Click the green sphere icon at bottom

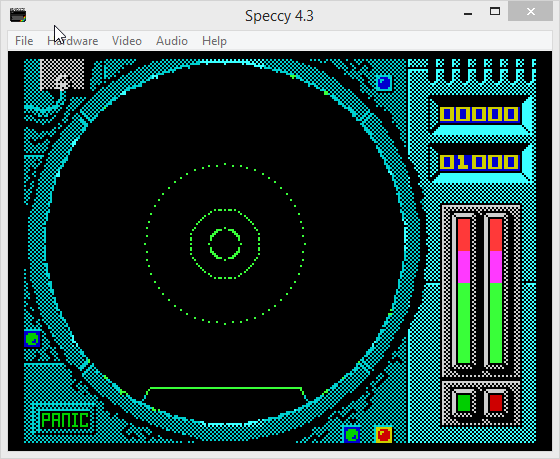[352, 435]
